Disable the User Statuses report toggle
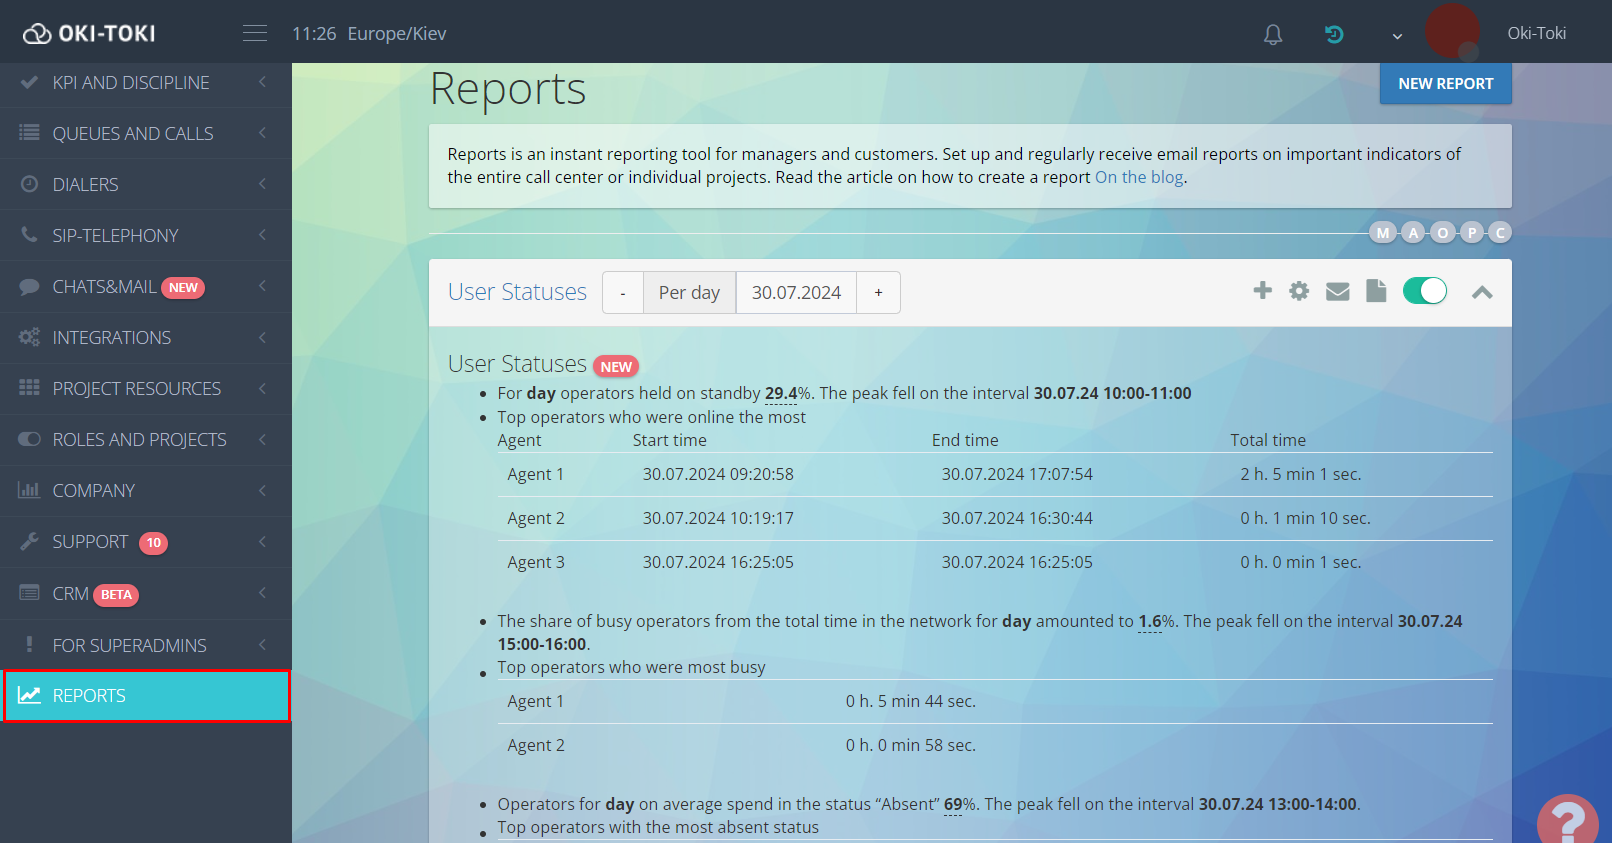This screenshot has height=843, width=1612. (1424, 291)
